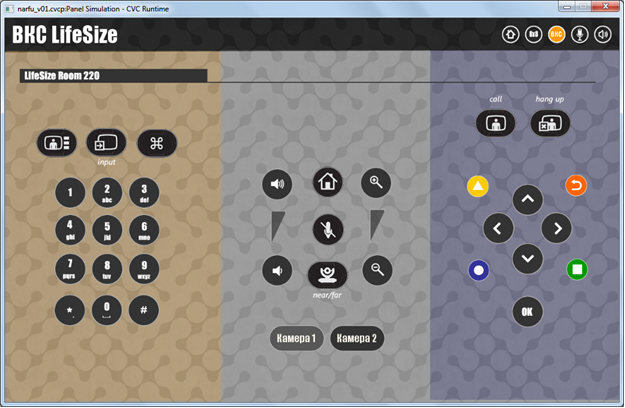Zoom out the camera

coord(377,271)
